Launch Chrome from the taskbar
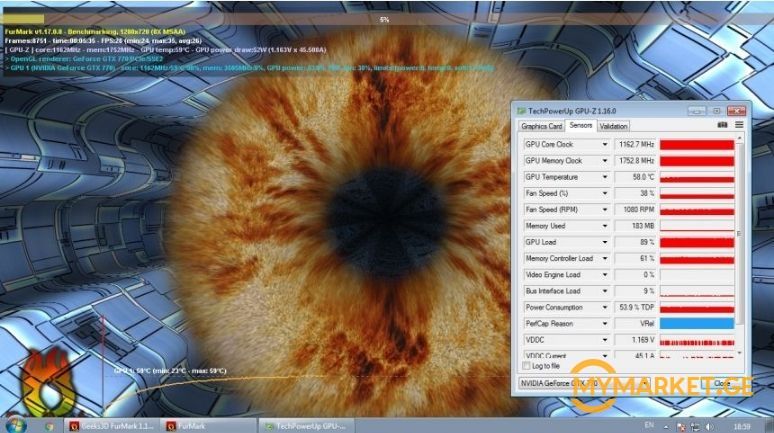Screen dimensions: 774x433 click(49, 426)
